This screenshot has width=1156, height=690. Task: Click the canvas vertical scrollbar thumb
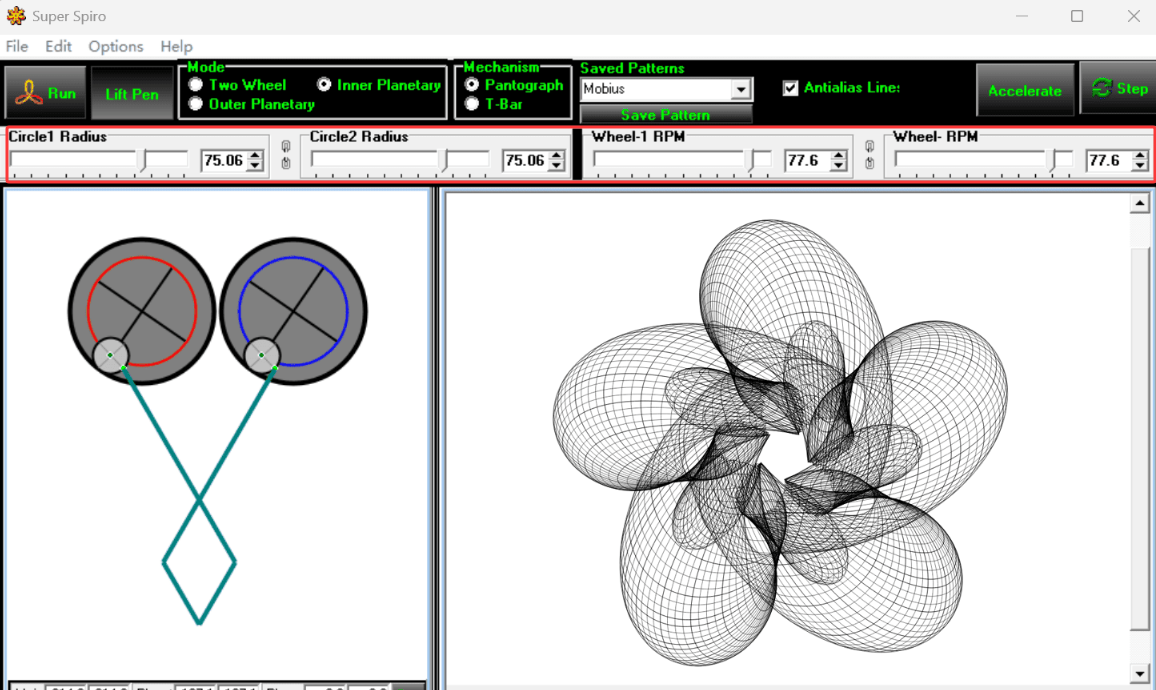(1140, 439)
